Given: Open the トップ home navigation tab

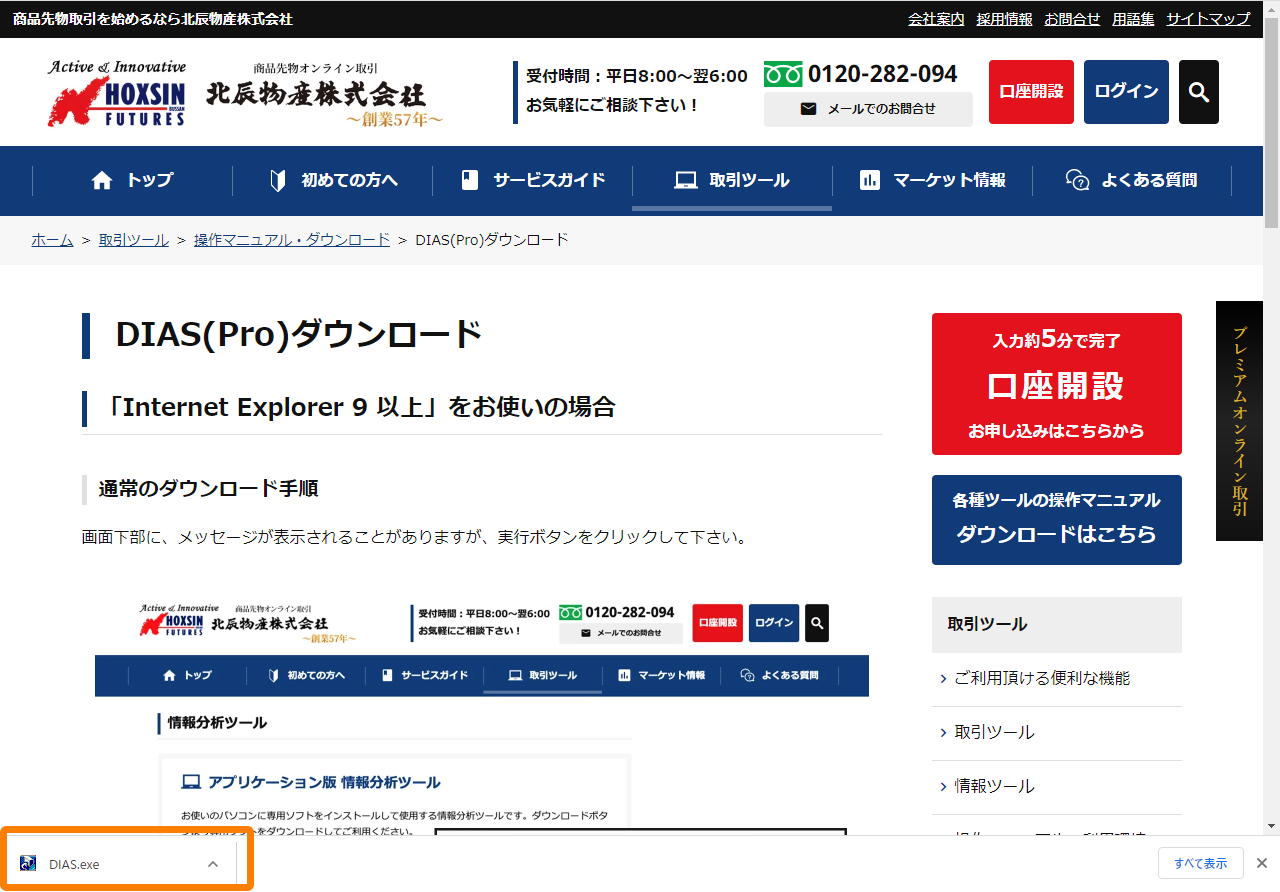Looking at the screenshot, I should pyautogui.click(x=132, y=180).
